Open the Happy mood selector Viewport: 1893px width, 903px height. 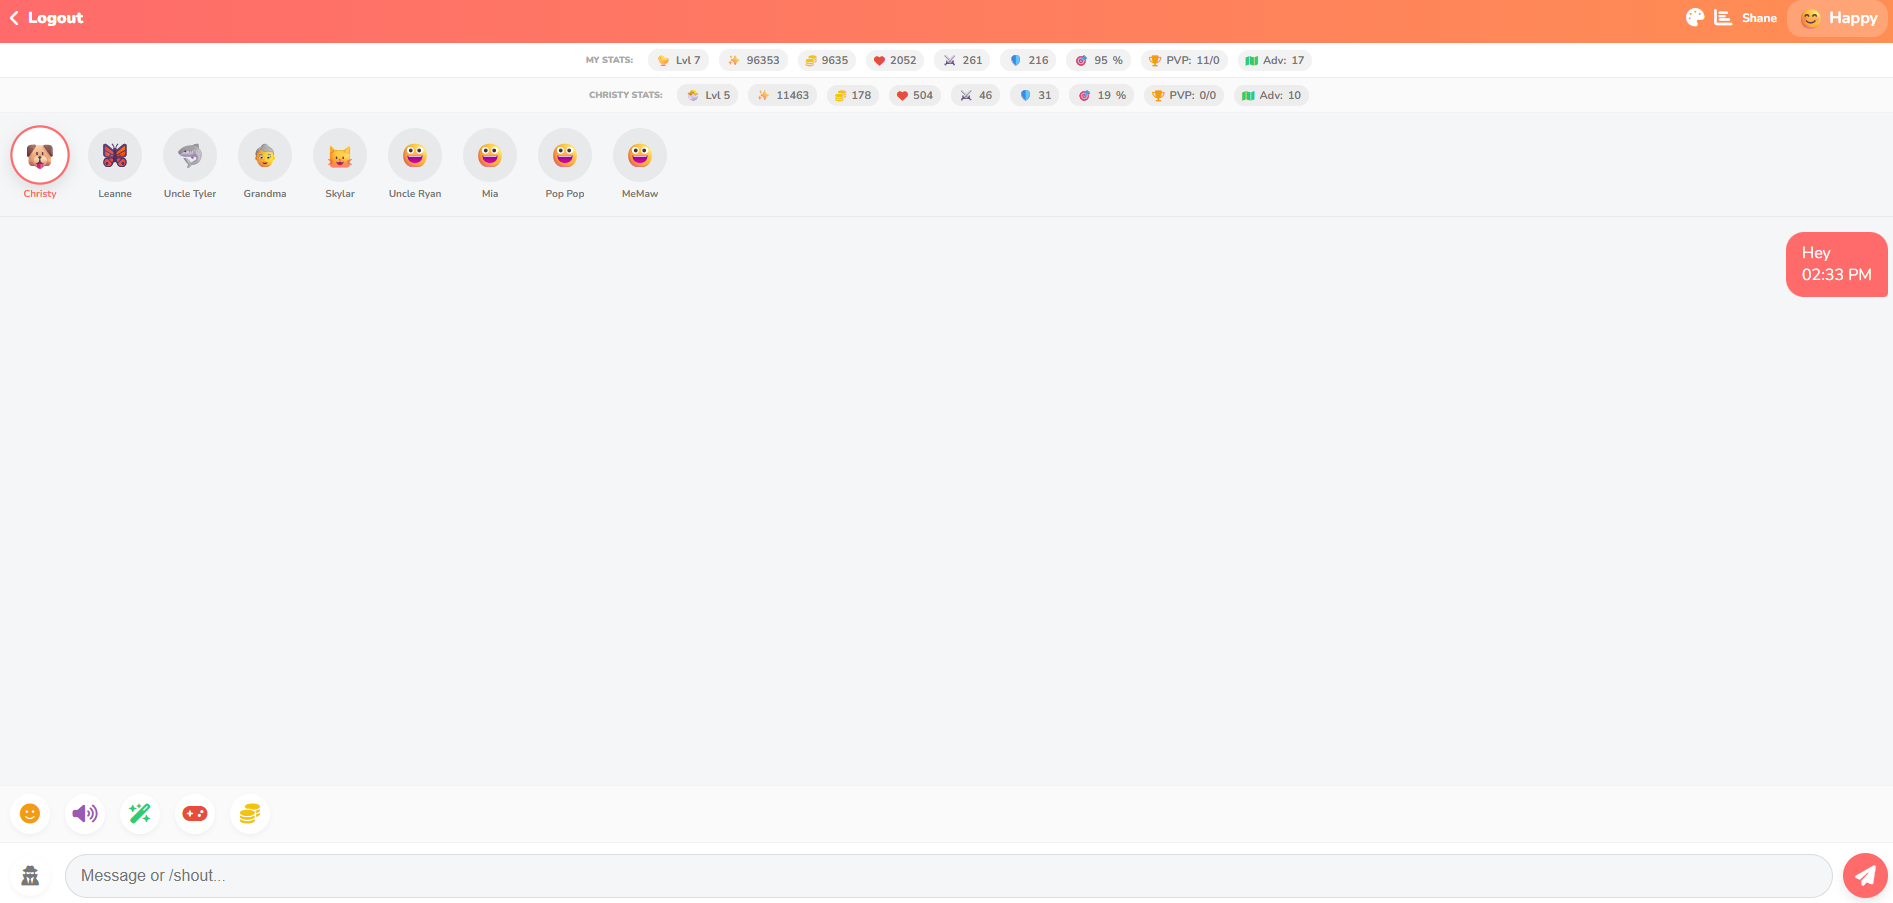(x=1838, y=18)
